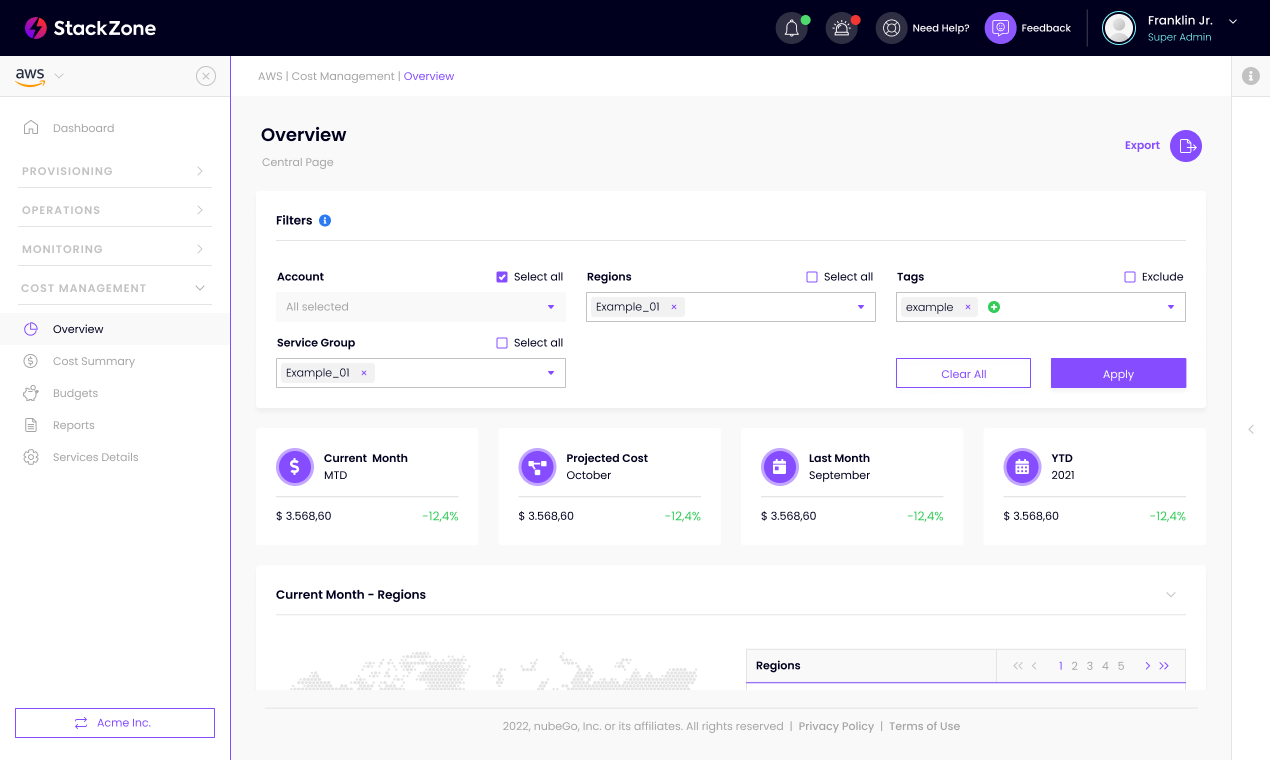
Task: Click the purple Export icon button
Action: [1186, 146]
